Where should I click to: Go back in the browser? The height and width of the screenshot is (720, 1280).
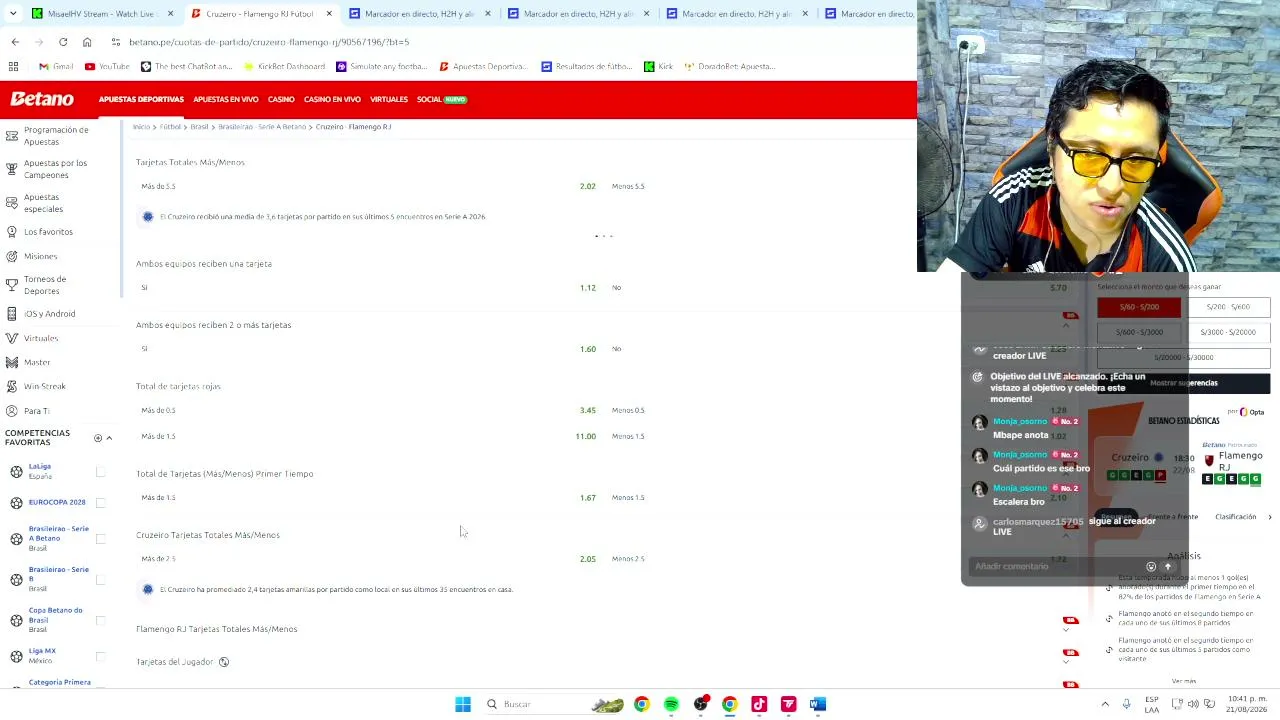pyautogui.click(x=15, y=42)
